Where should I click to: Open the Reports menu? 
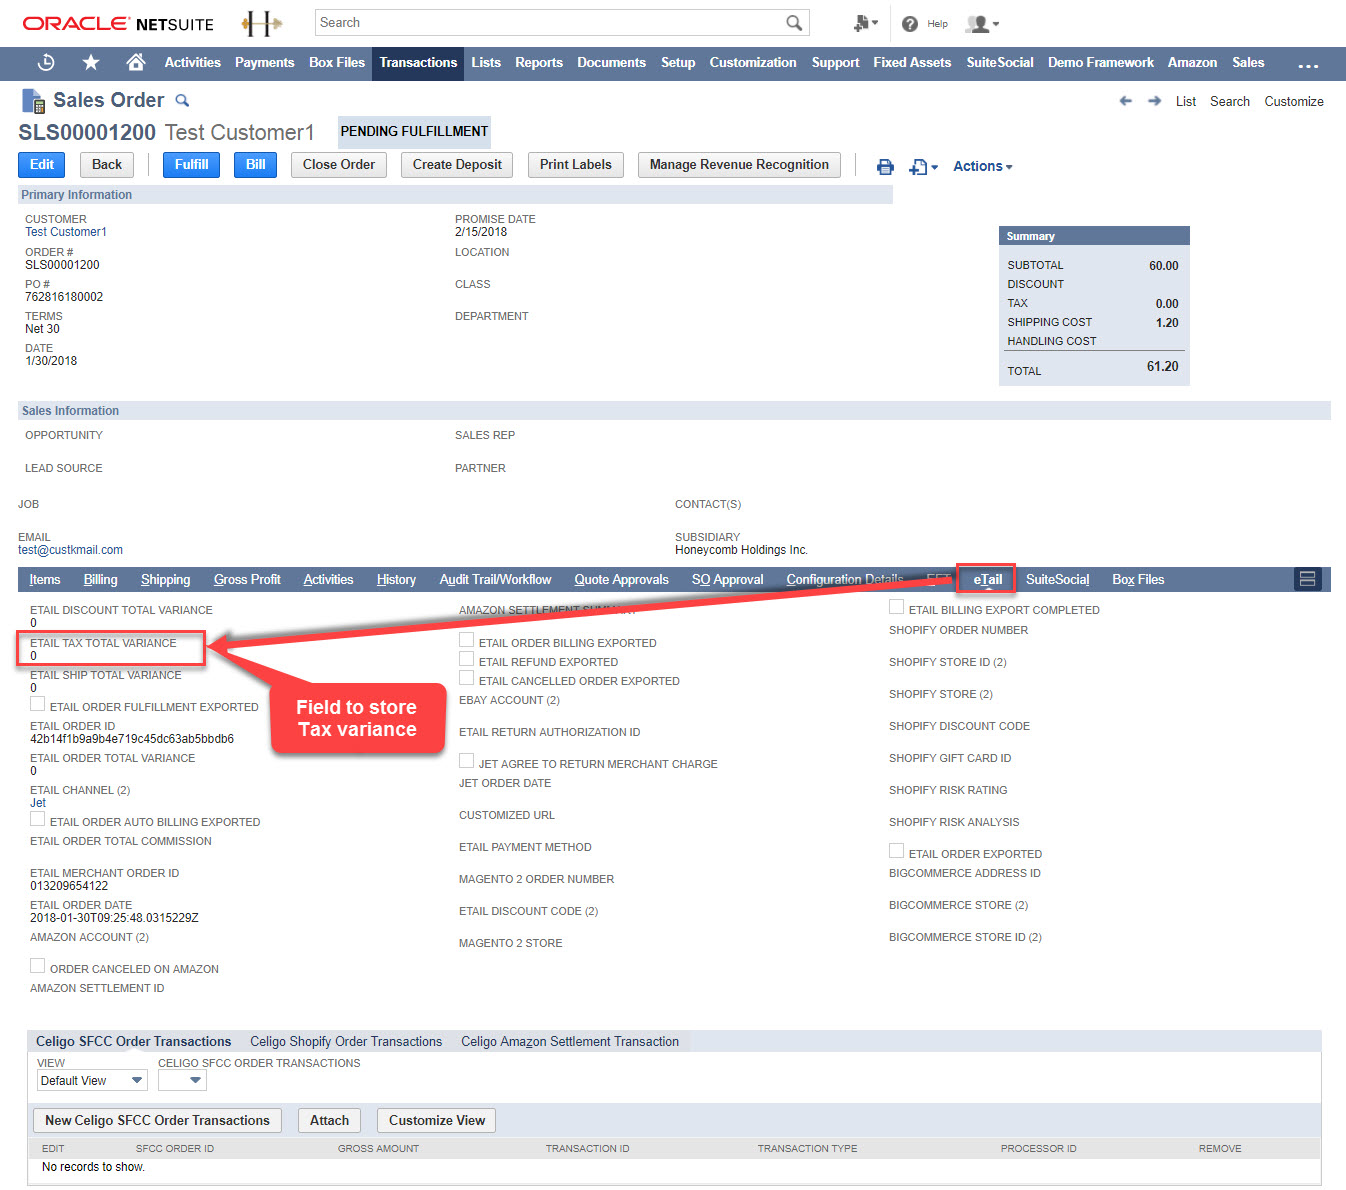[x=539, y=62]
